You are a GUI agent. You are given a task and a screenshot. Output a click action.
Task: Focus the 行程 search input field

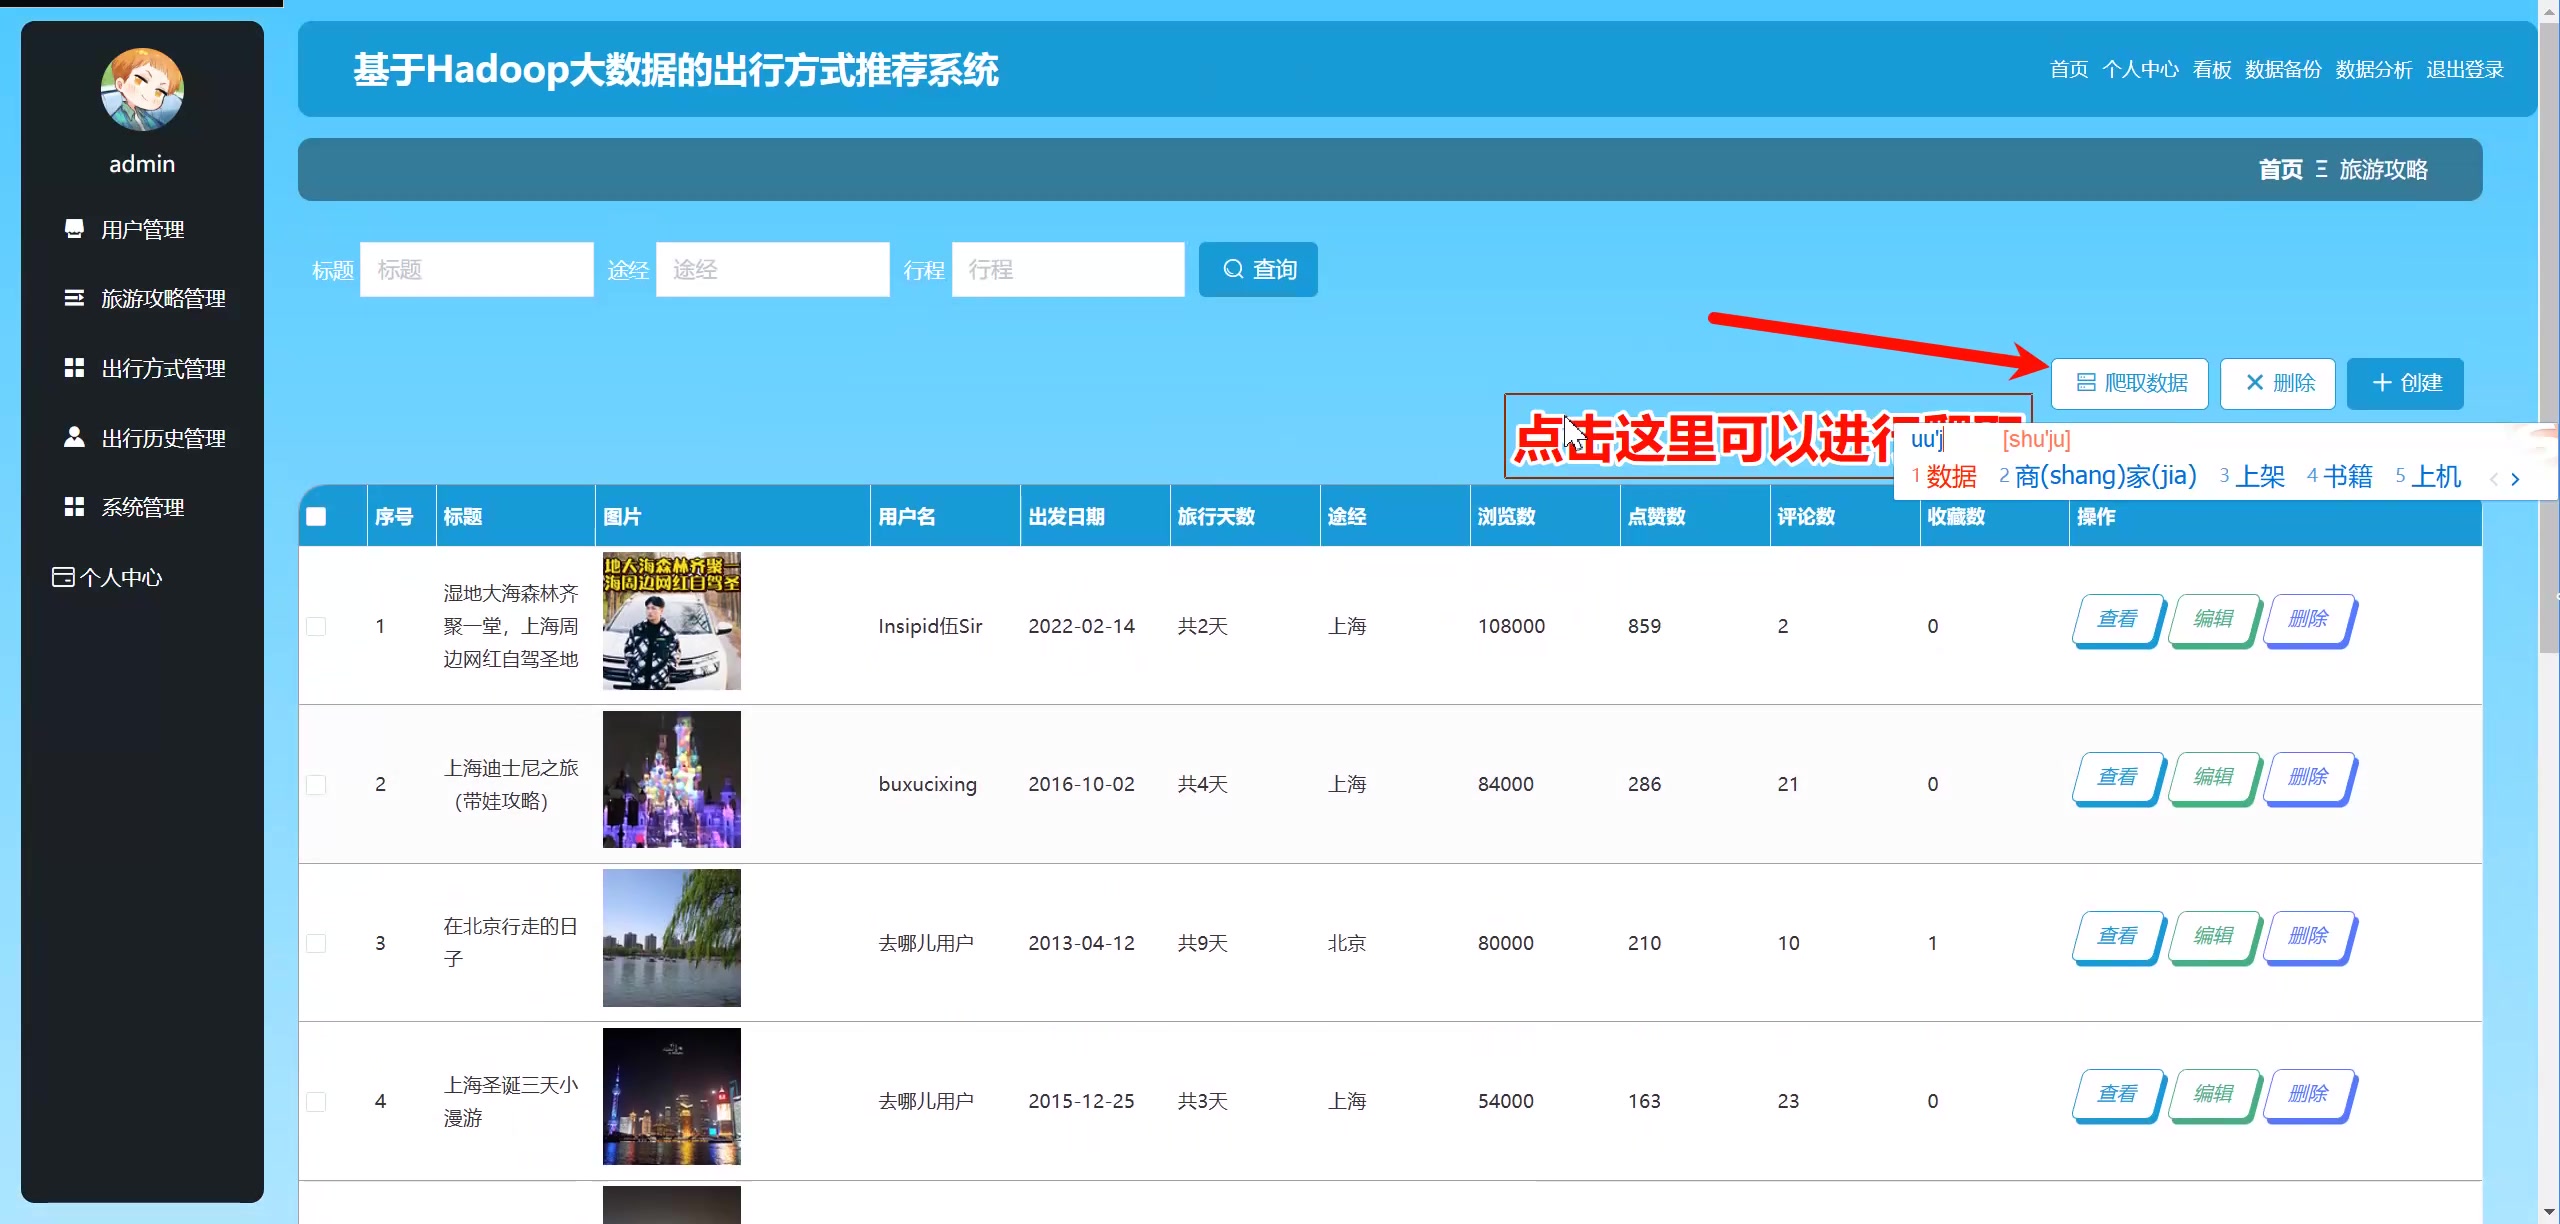[x=1068, y=269]
